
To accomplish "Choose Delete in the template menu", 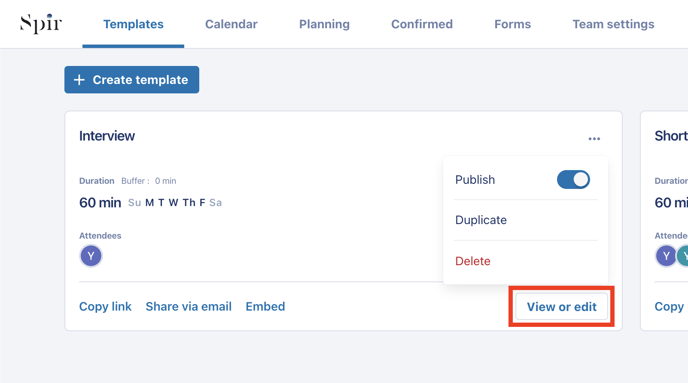I will pos(473,261).
